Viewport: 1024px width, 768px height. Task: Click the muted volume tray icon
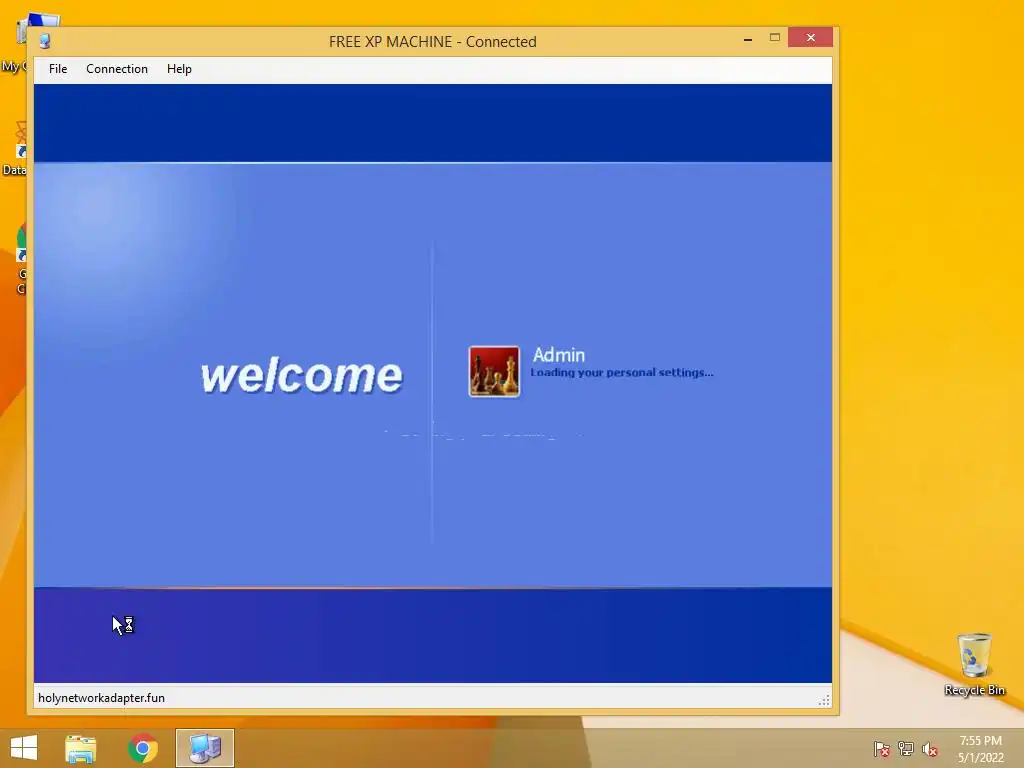[x=930, y=749]
